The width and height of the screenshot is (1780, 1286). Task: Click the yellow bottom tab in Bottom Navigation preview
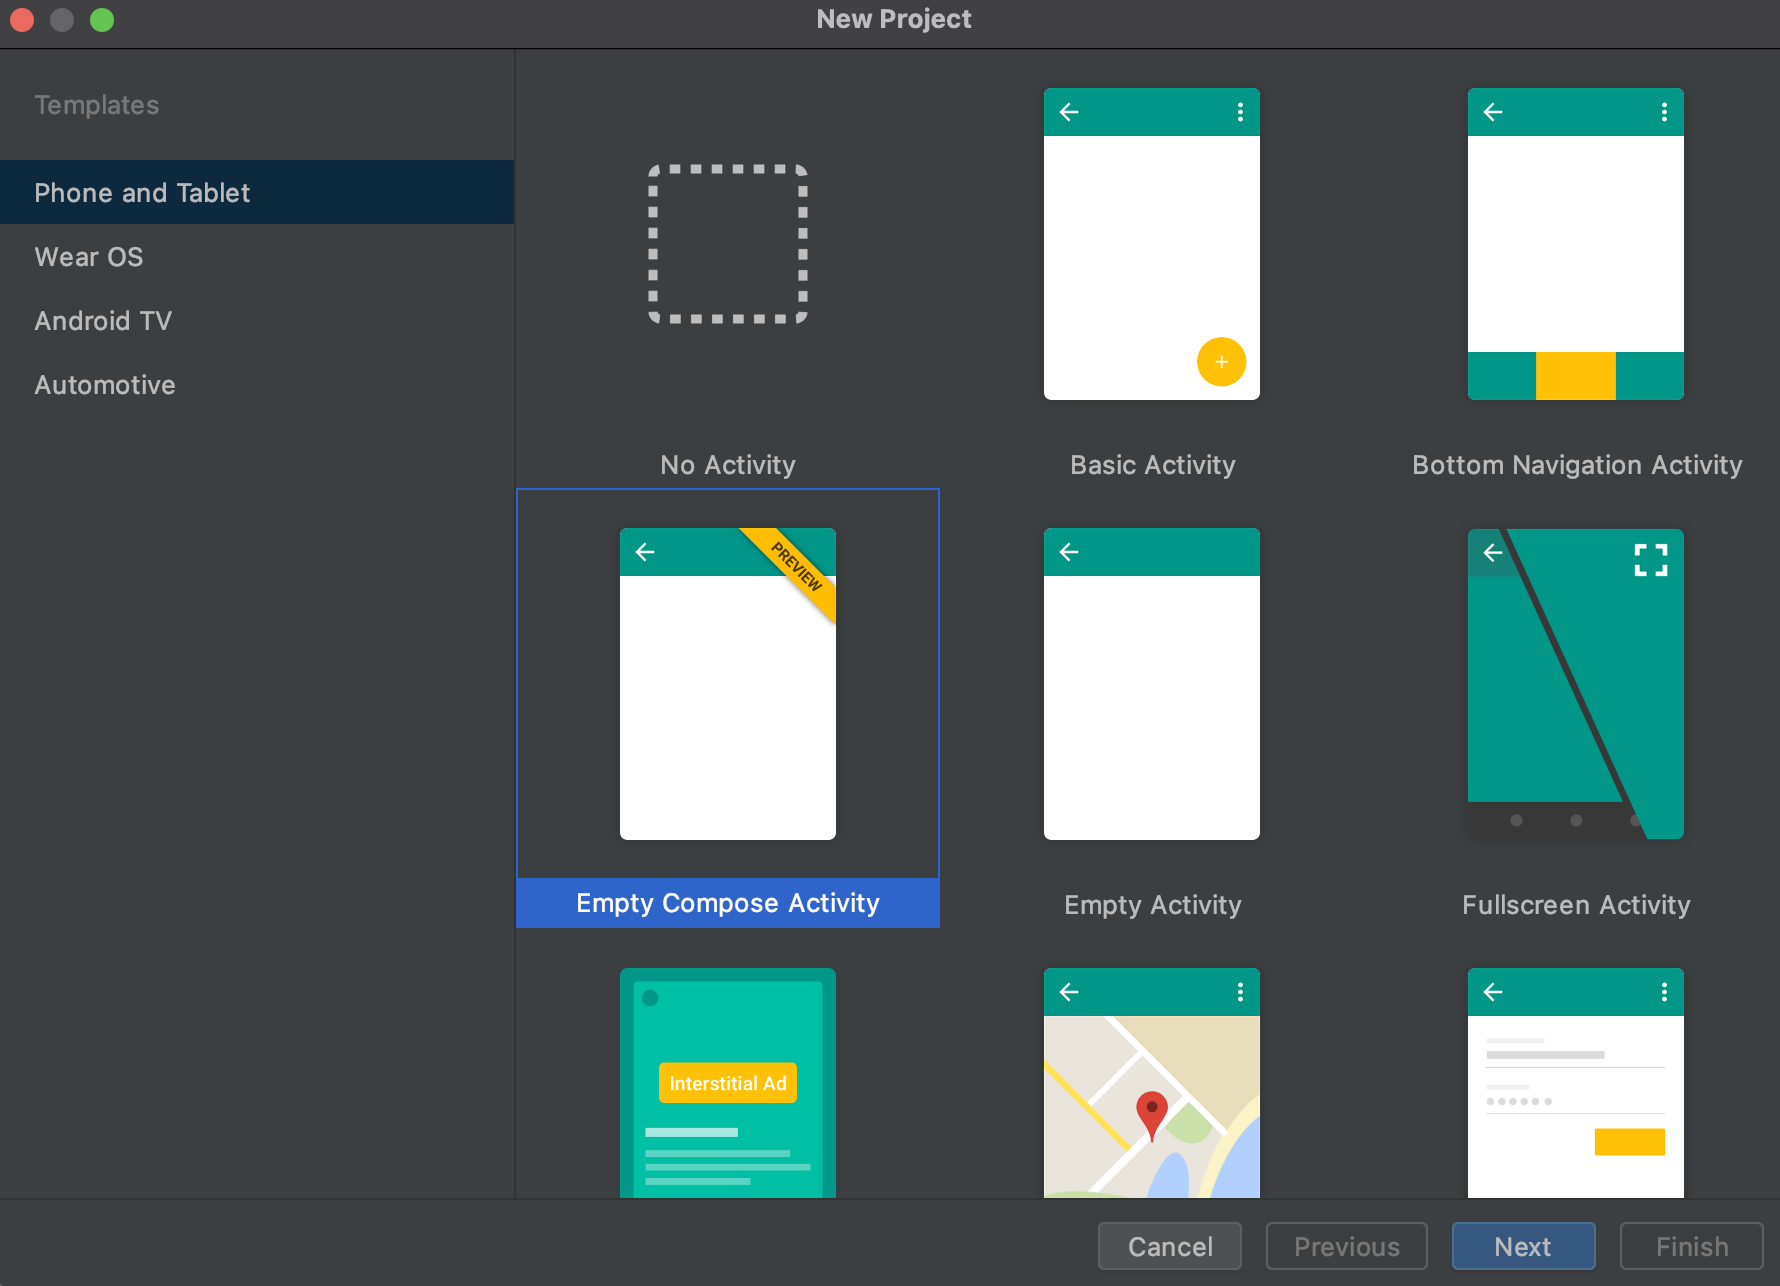pyautogui.click(x=1575, y=376)
